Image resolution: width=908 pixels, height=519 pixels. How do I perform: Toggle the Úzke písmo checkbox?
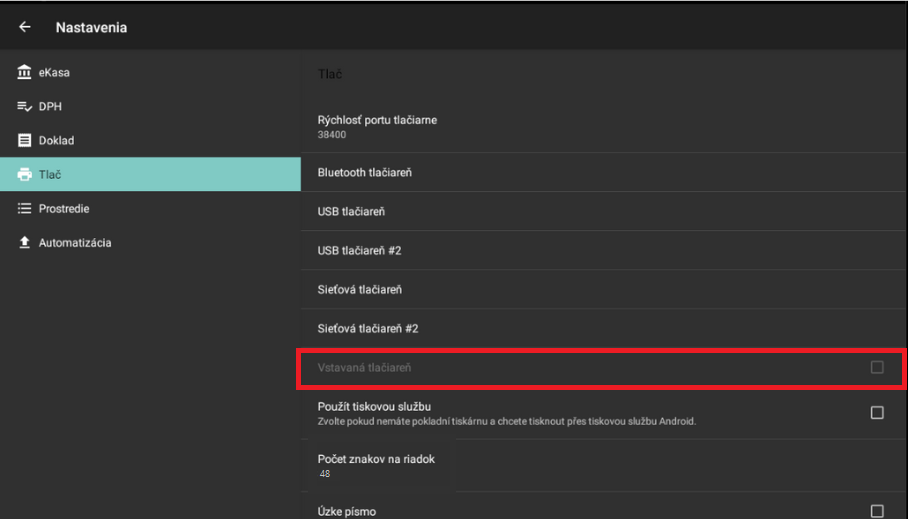[877, 511]
